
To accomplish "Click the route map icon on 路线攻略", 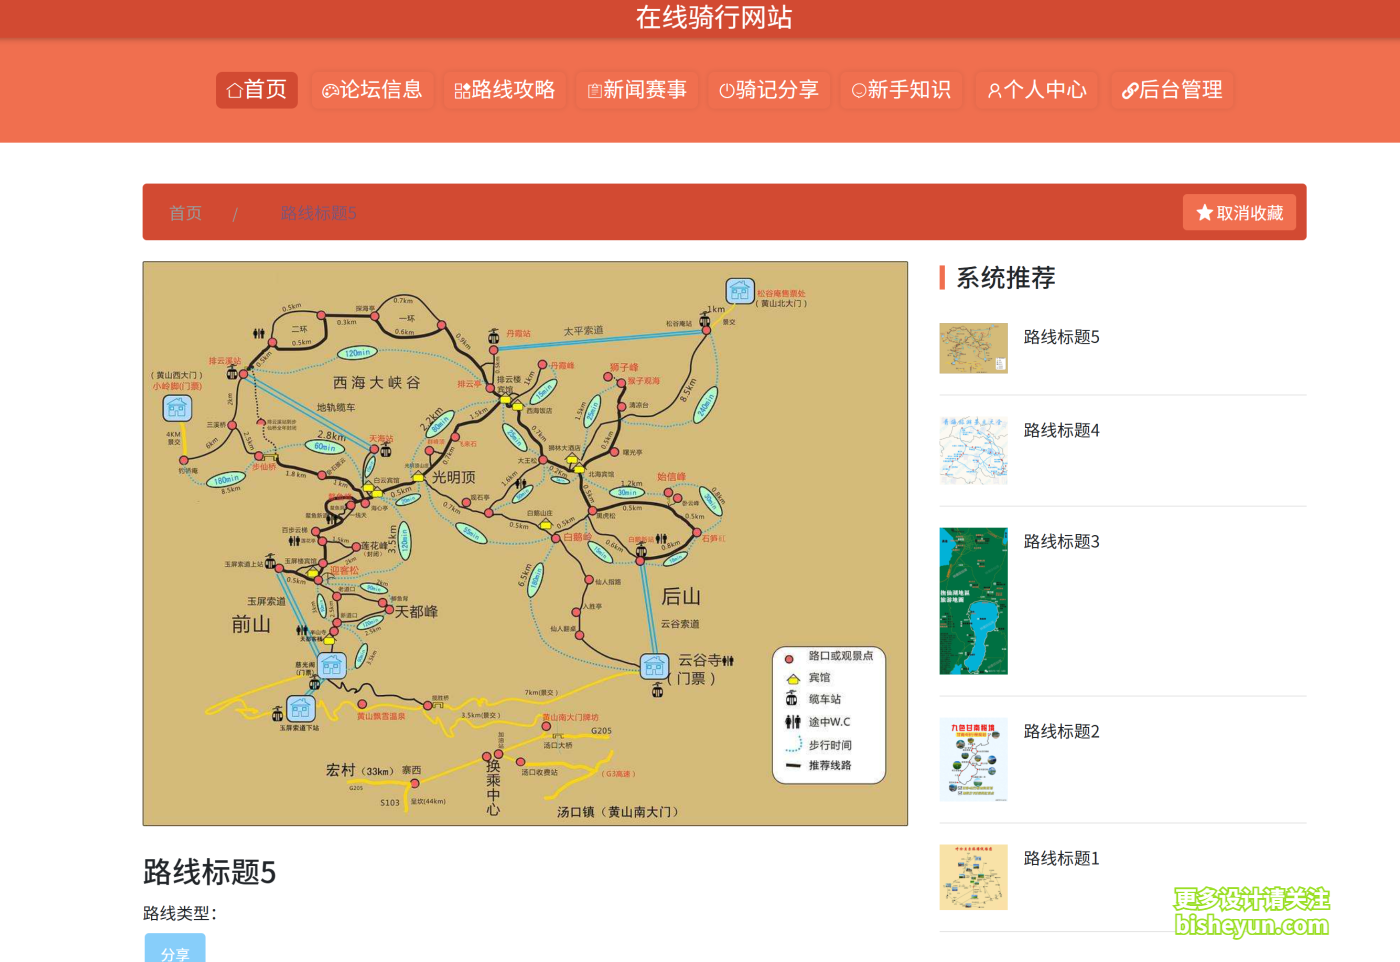I will click(x=462, y=90).
